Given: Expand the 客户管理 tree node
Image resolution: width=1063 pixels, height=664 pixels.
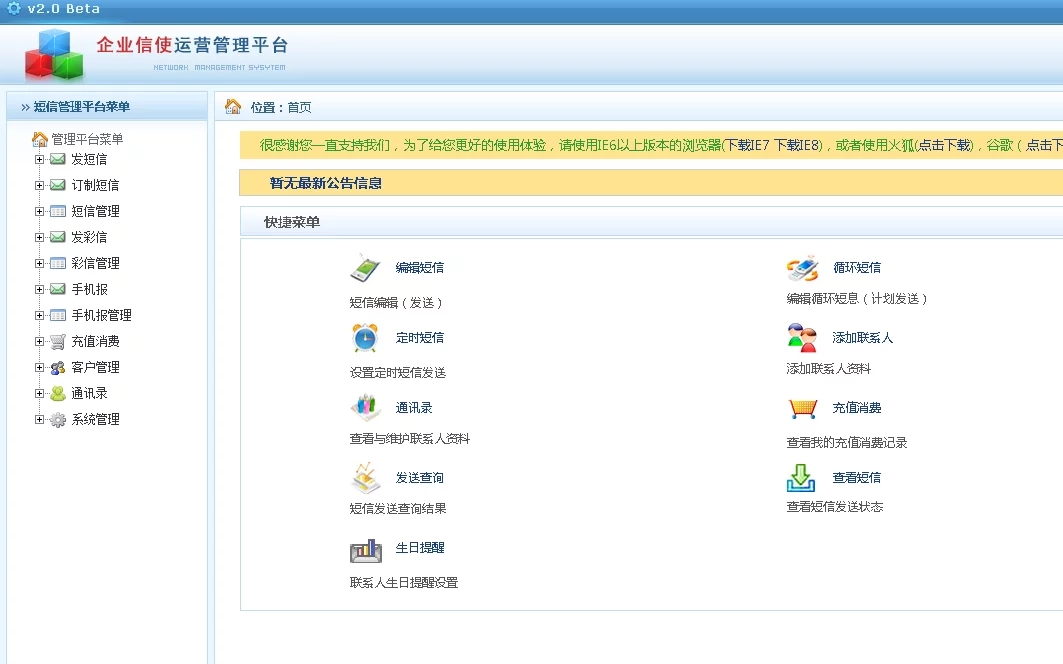Looking at the screenshot, I should click(40, 367).
